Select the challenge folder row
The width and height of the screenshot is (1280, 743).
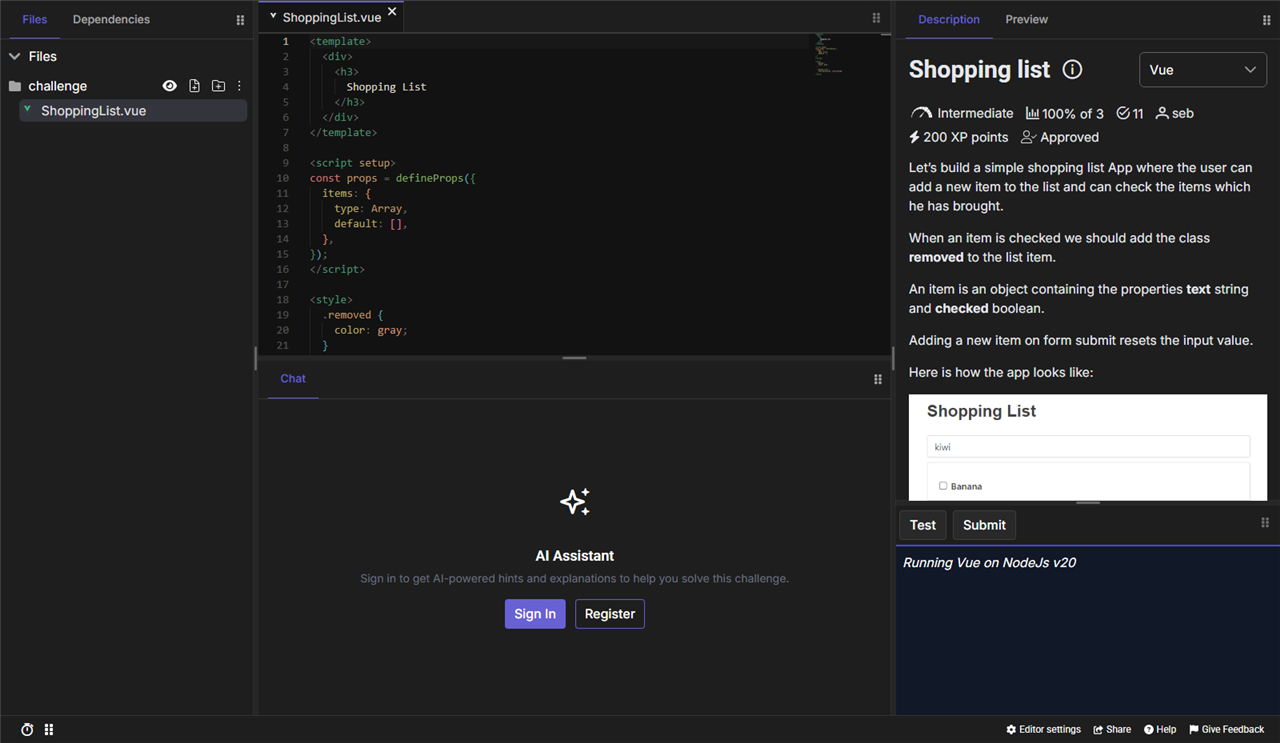tap(126, 86)
